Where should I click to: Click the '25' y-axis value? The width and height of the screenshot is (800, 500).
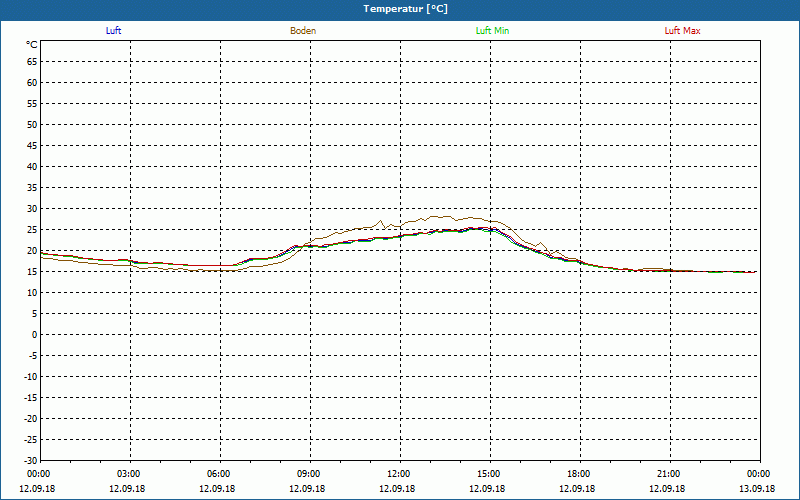point(32,230)
